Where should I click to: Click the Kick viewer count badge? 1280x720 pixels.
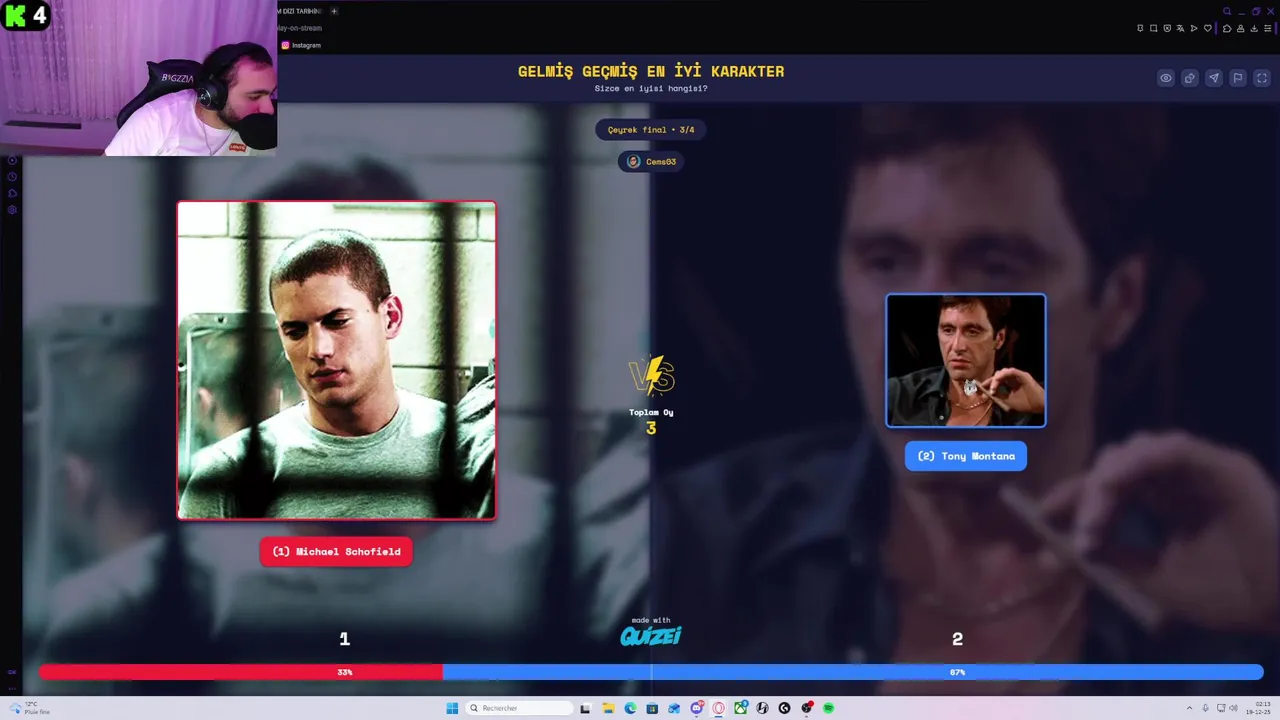(x=25, y=15)
